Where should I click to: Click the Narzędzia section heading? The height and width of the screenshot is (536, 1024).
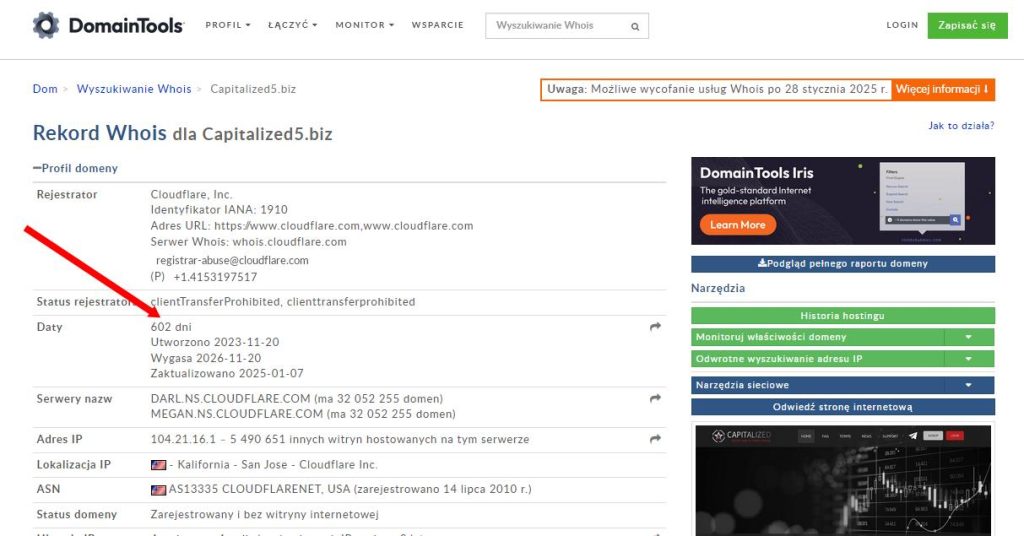pyautogui.click(x=718, y=288)
